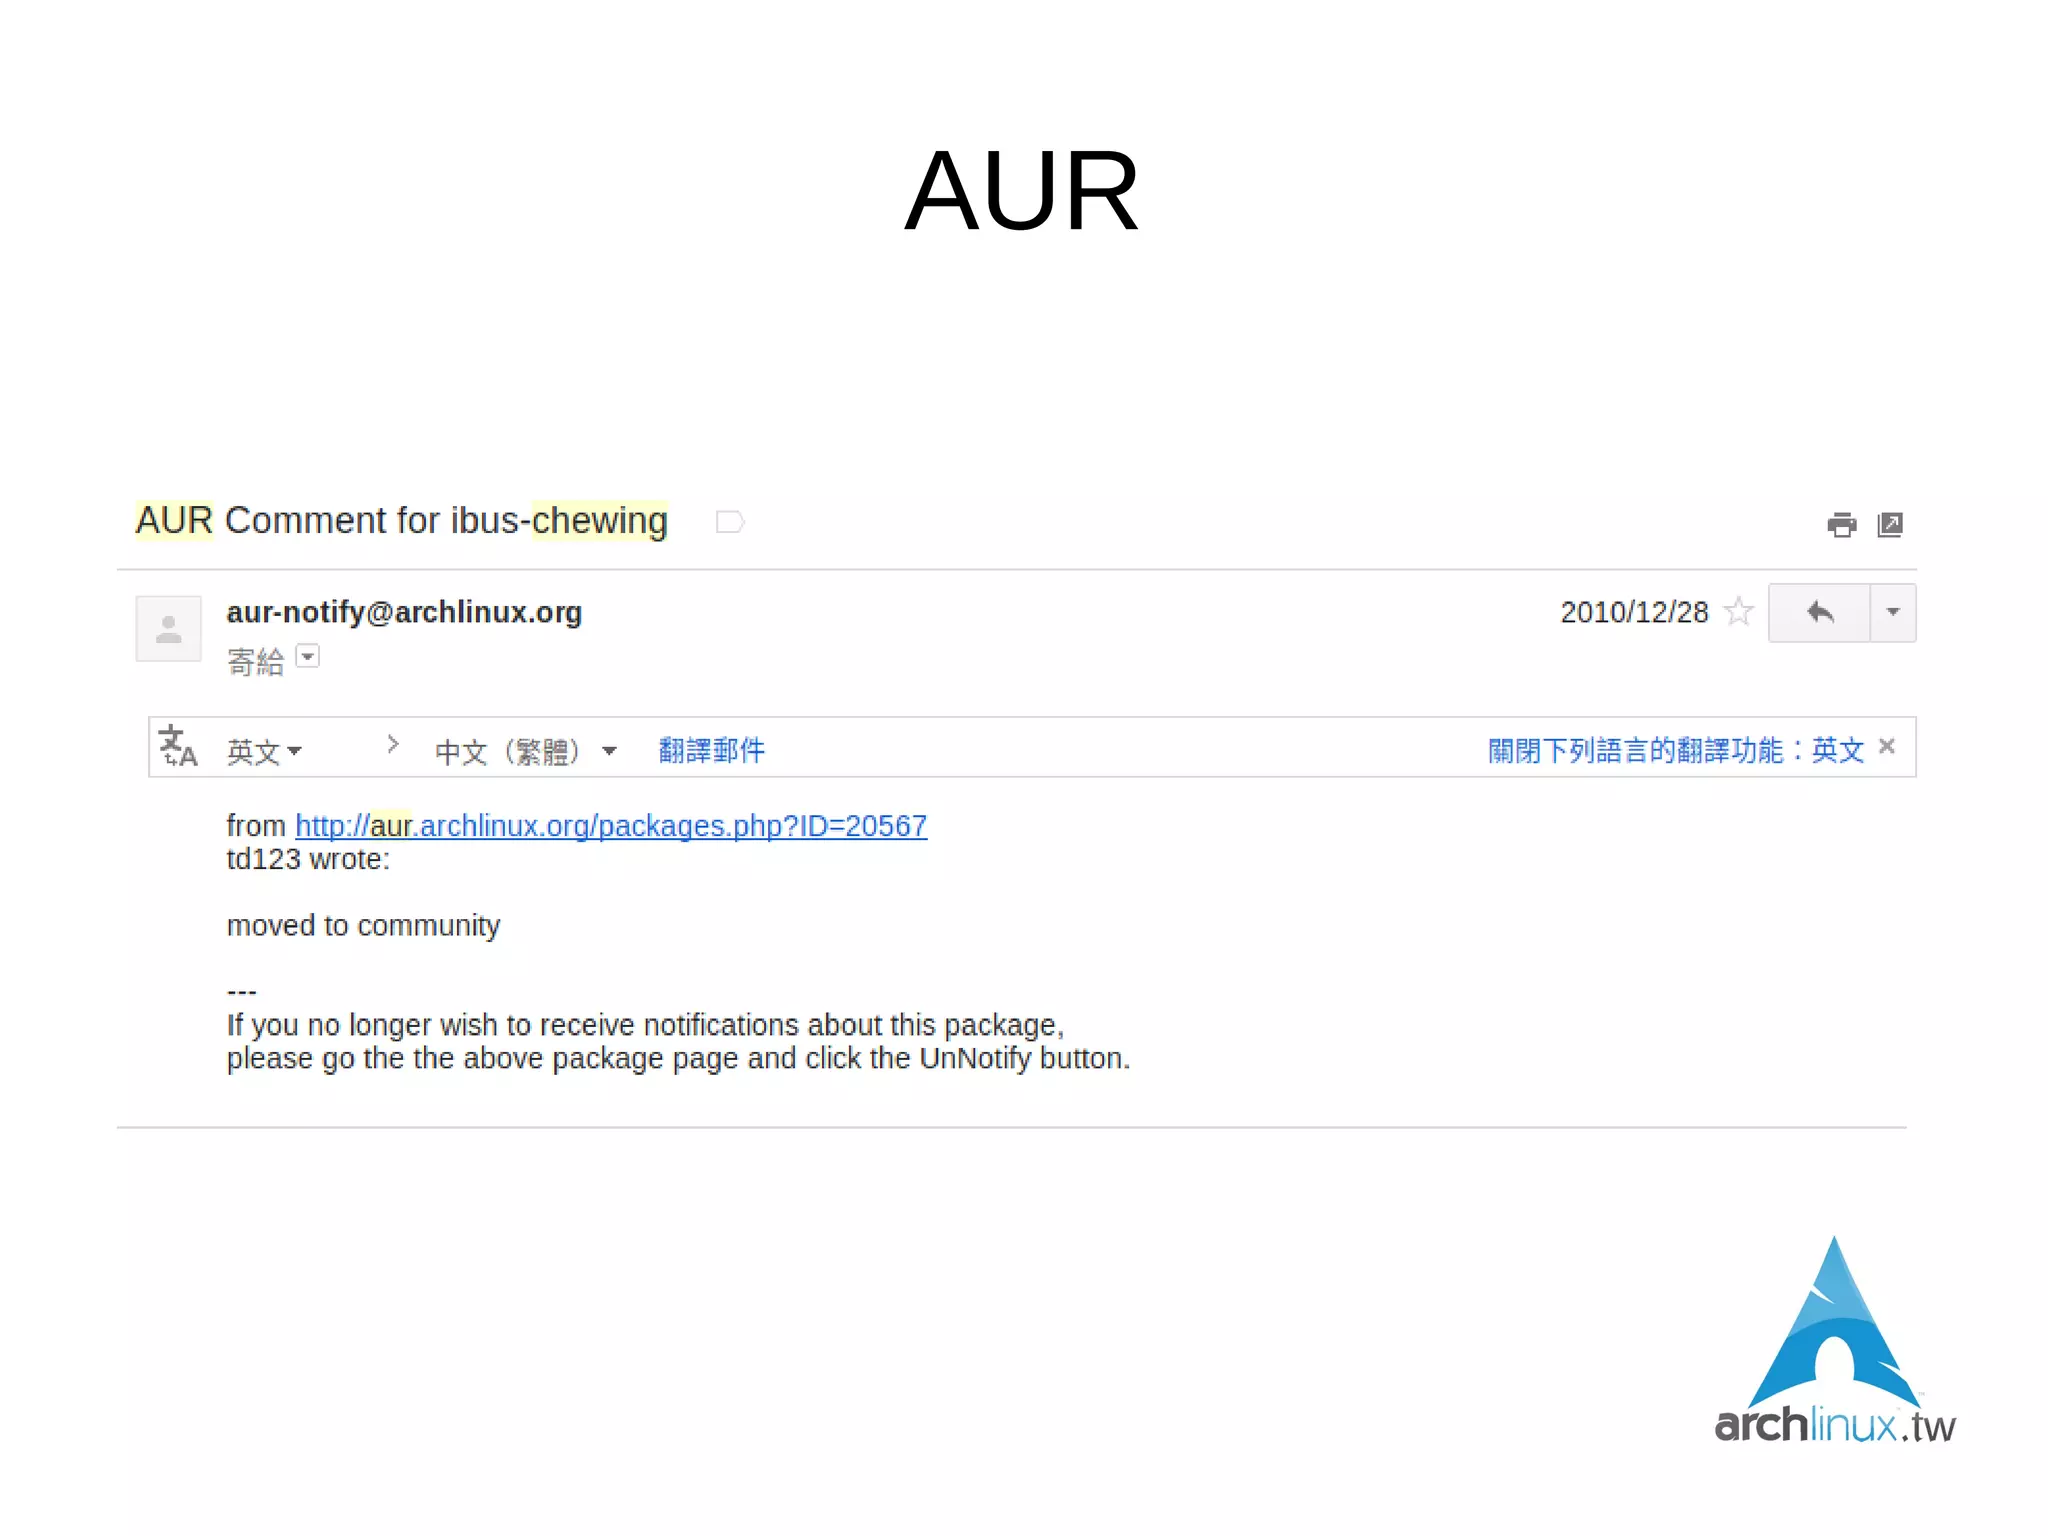Click the archlinux.tw logo

click(1835, 1341)
